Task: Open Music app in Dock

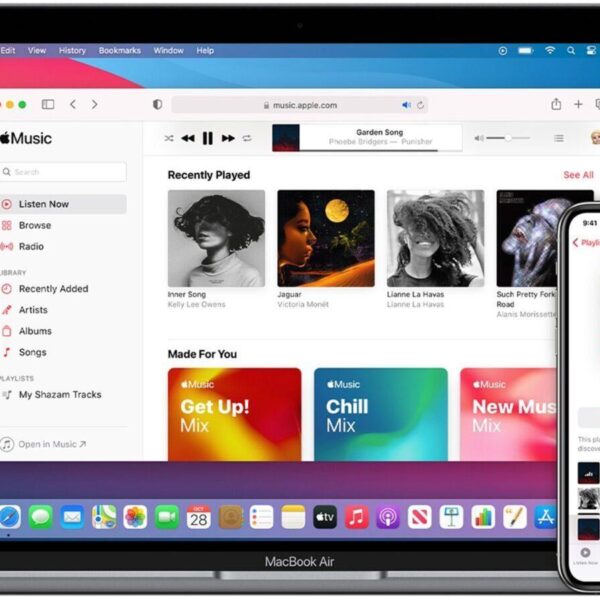Action: tap(357, 517)
